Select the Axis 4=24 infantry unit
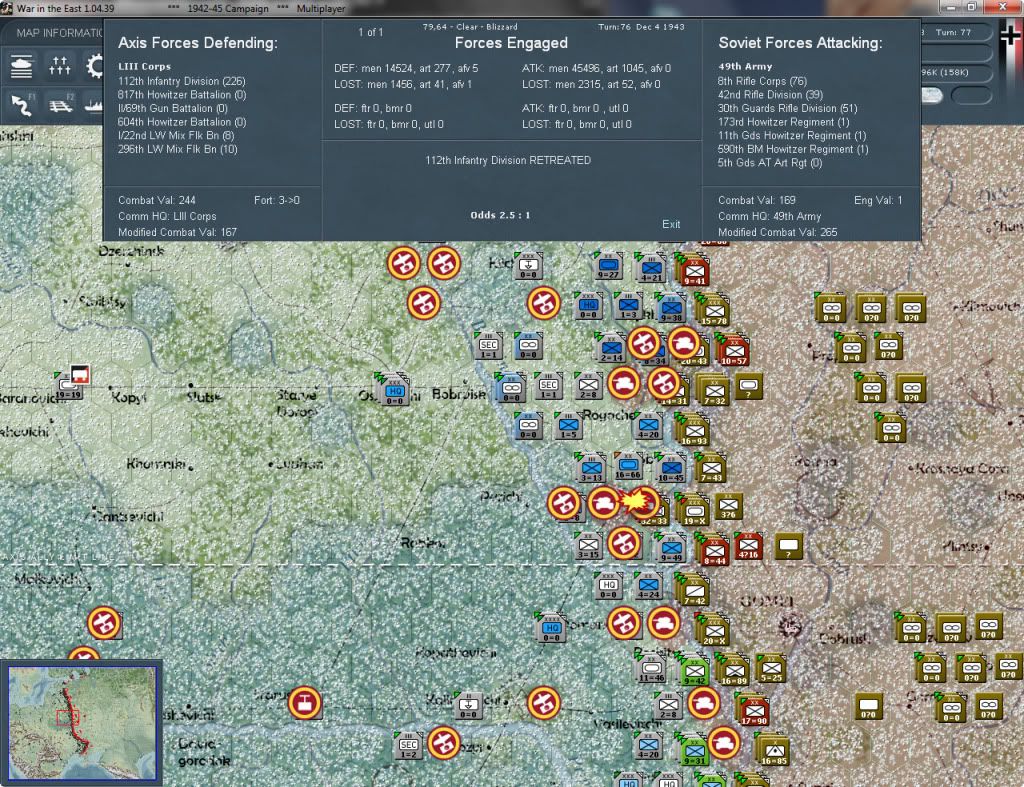The image size is (1024, 787). (x=648, y=585)
